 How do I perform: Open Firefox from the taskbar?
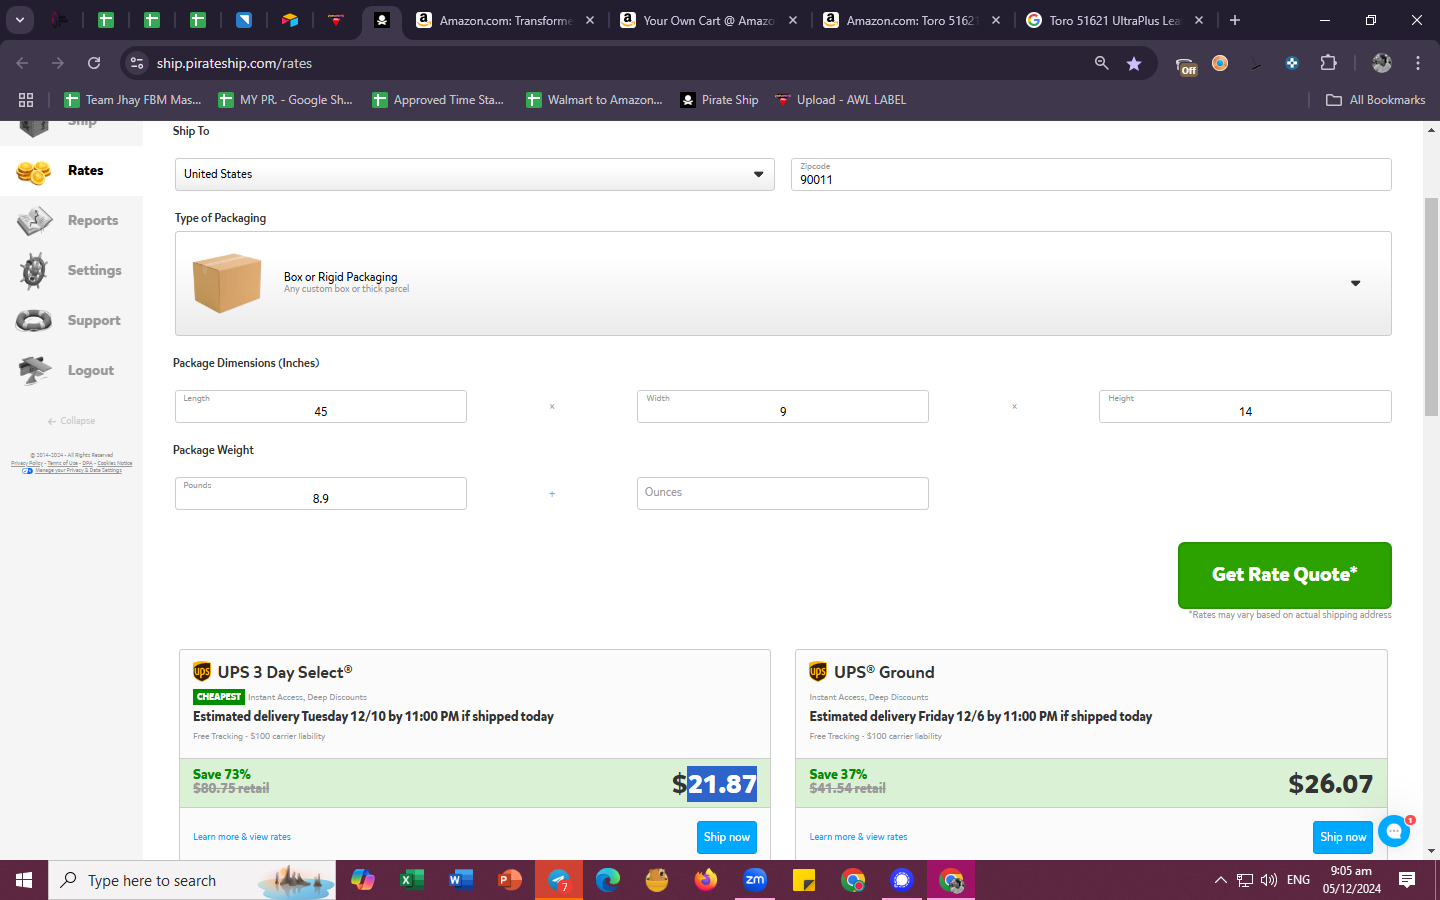coord(706,880)
